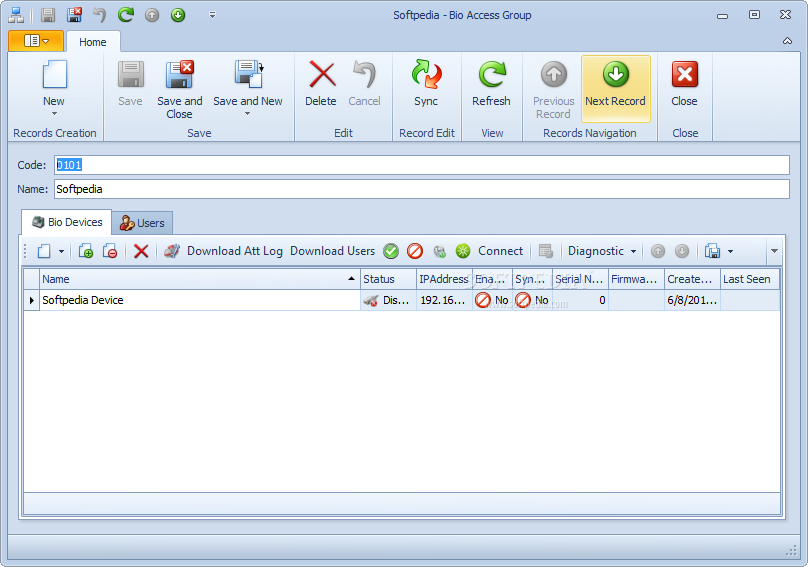Open the dropdown next to new device icon
808x567 pixels.
61,252
